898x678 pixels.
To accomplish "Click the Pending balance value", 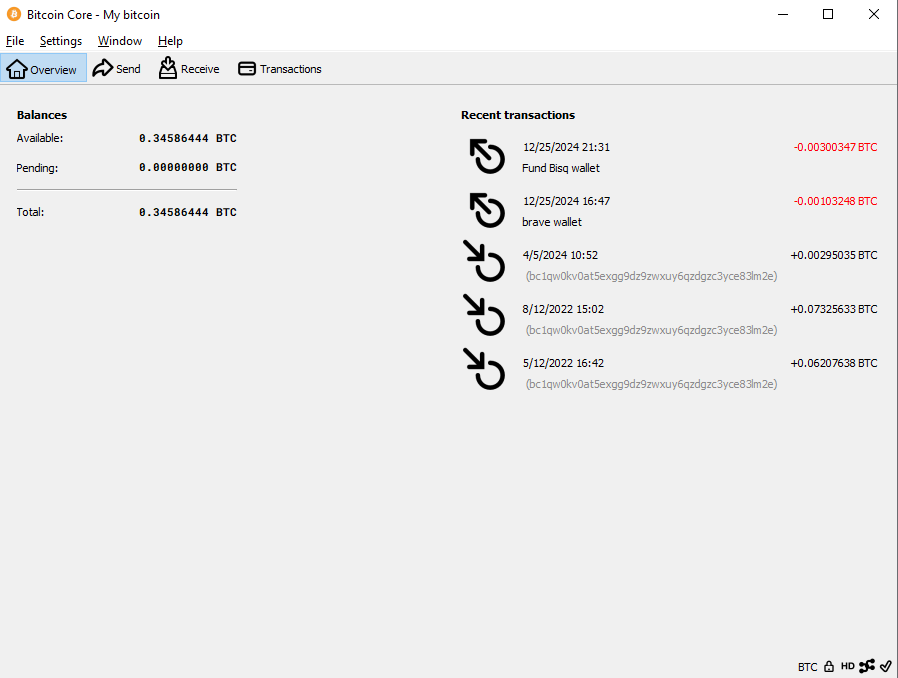I will pos(188,167).
